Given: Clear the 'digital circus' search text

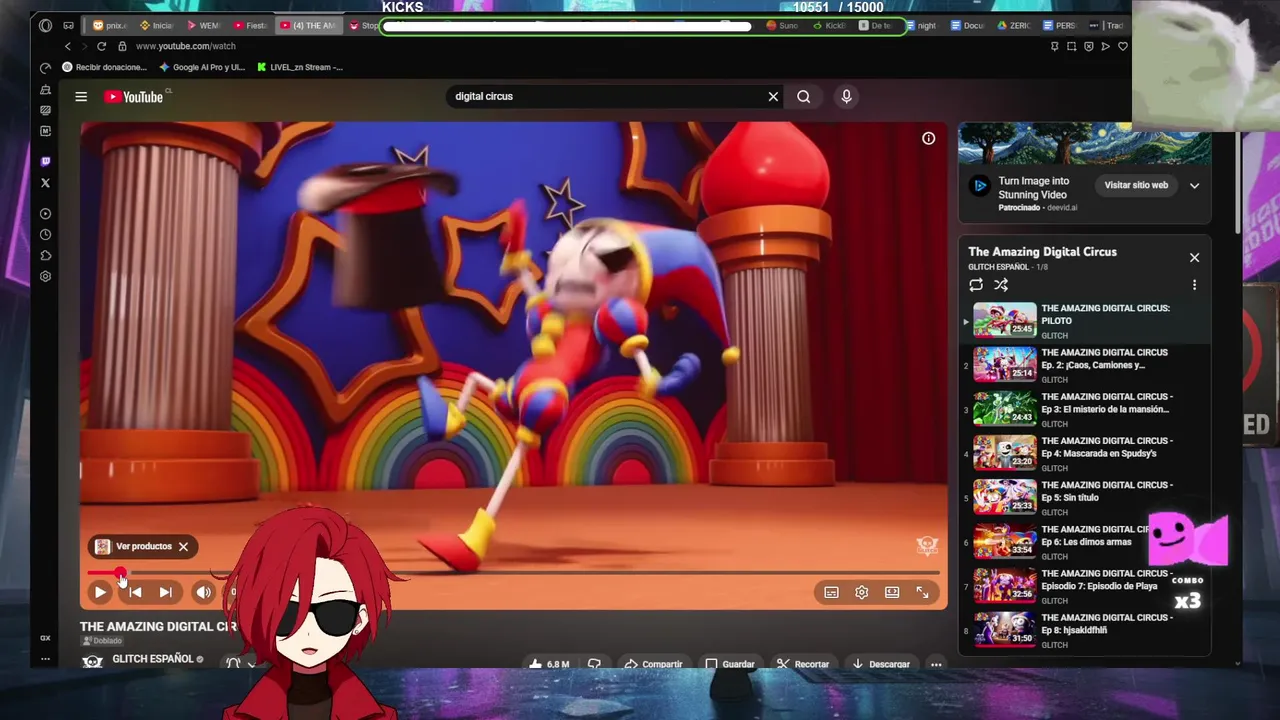Looking at the screenshot, I should [773, 97].
